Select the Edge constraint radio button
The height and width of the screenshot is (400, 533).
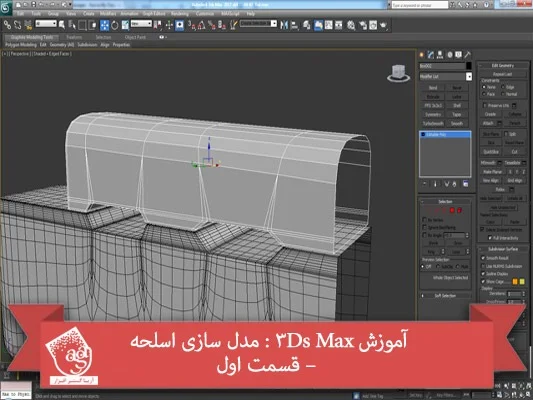click(503, 87)
